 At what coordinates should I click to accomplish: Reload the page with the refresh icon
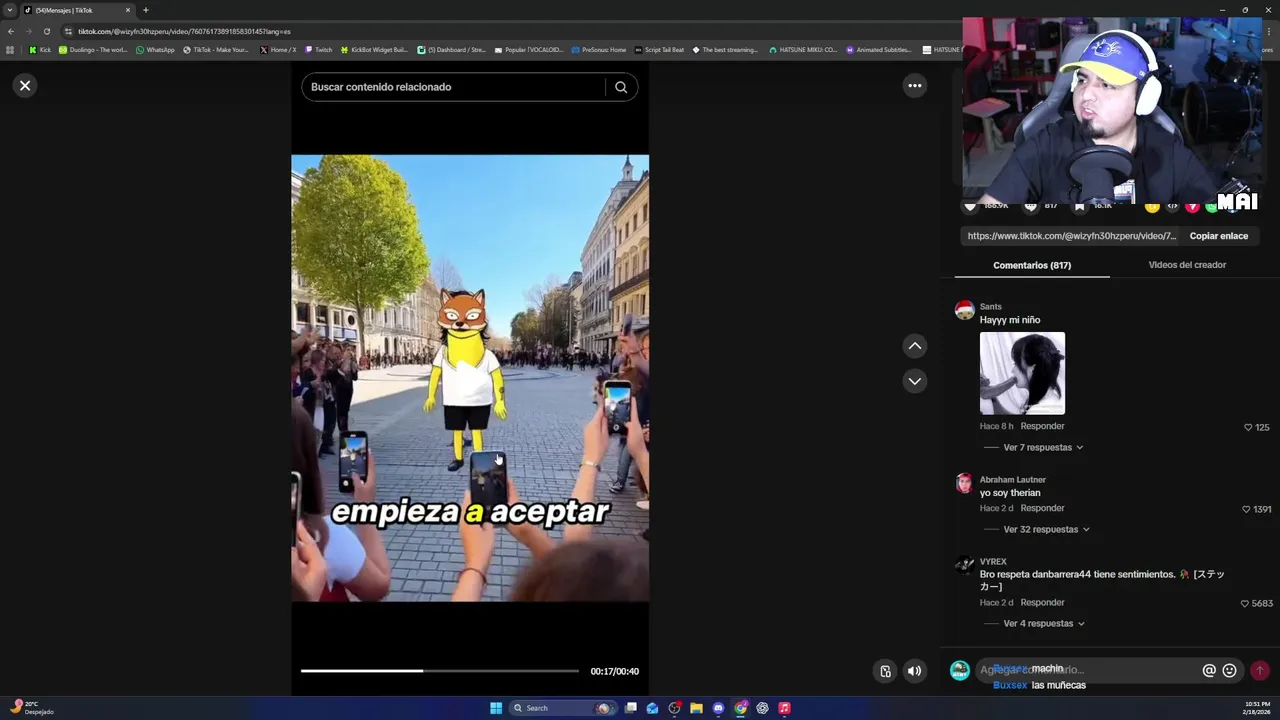click(46, 31)
